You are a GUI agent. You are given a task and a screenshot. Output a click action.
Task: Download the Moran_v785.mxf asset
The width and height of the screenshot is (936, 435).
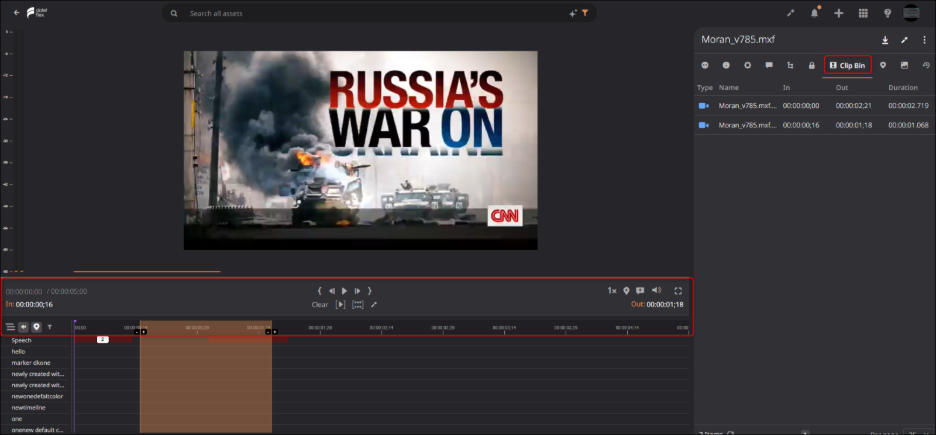pyautogui.click(x=885, y=40)
